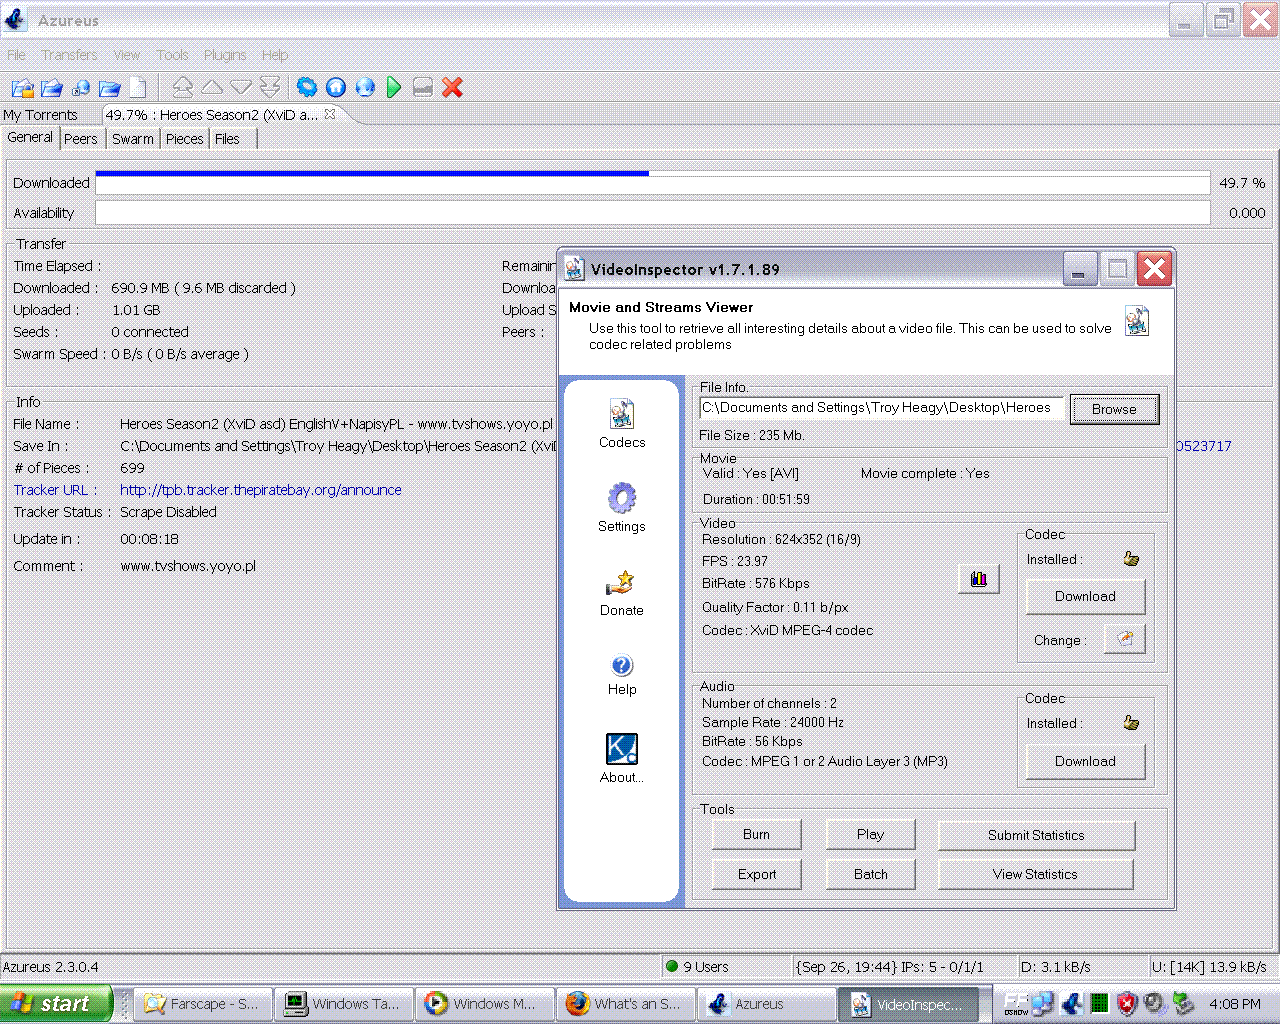
Task: Click Download button under Video codec
Action: (1085, 596)
